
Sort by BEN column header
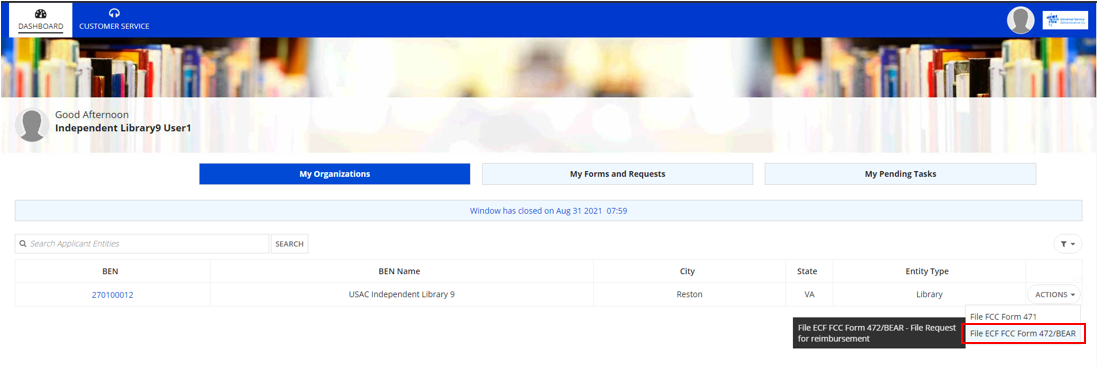tap(113, 271)
